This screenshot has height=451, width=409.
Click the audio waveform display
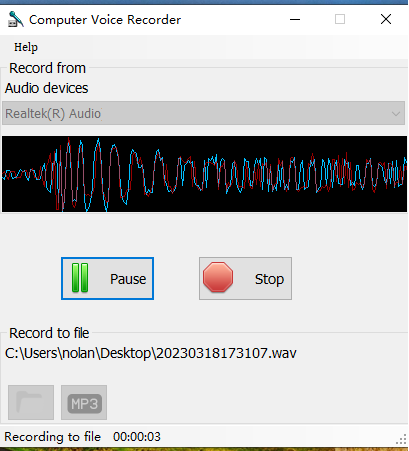[x=204, y=174]
